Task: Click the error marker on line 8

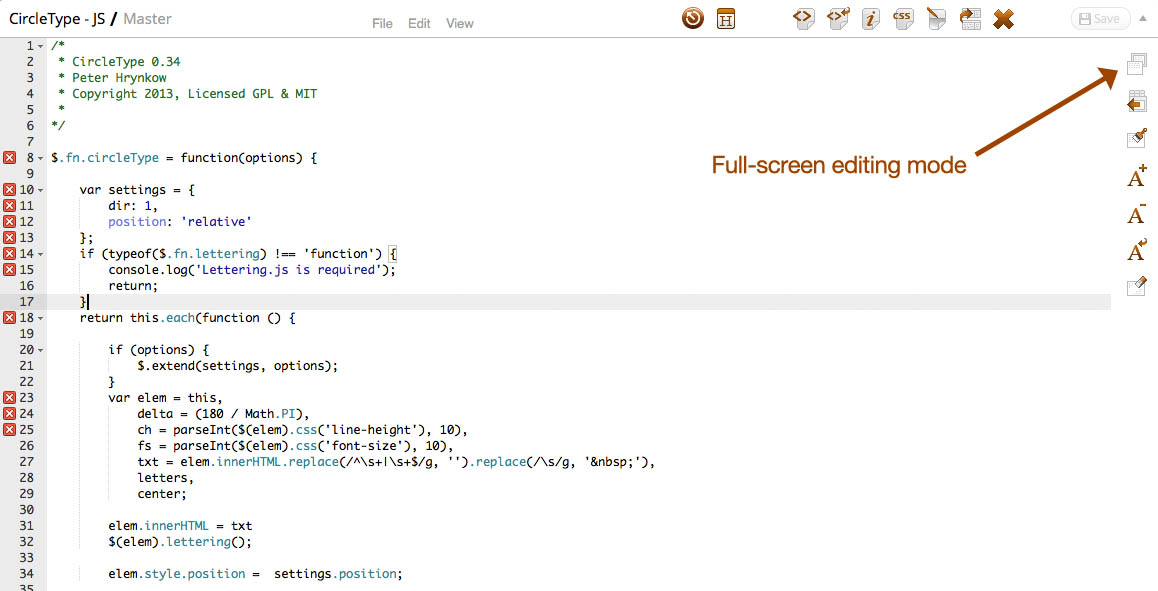Action: [7, 157]
